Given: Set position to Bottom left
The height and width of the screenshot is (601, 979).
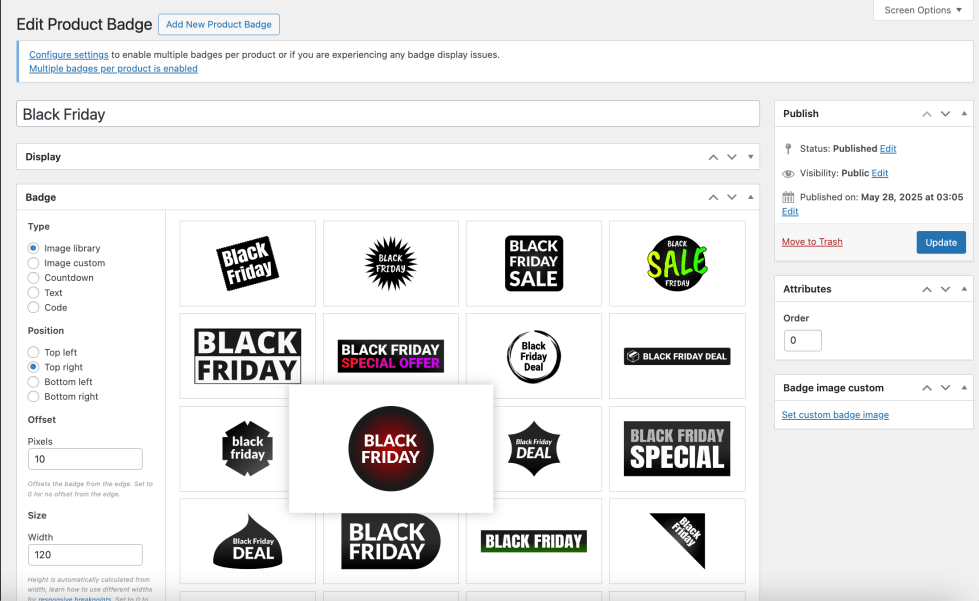Looking at the screenshot, I should pos(33,381).
